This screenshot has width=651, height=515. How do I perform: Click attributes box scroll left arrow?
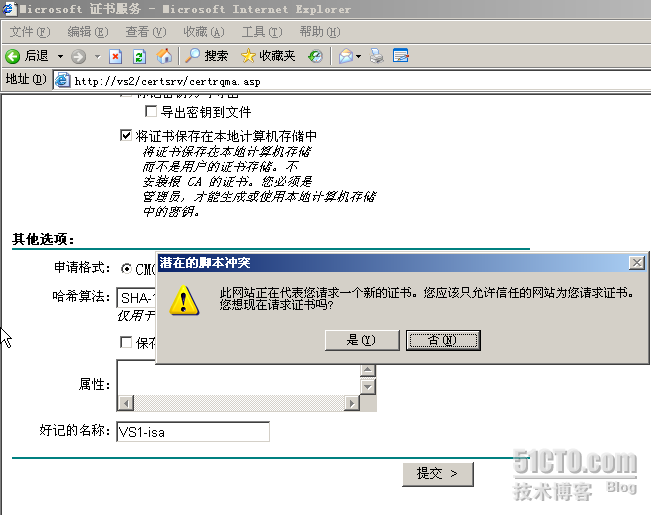(126, 403)
